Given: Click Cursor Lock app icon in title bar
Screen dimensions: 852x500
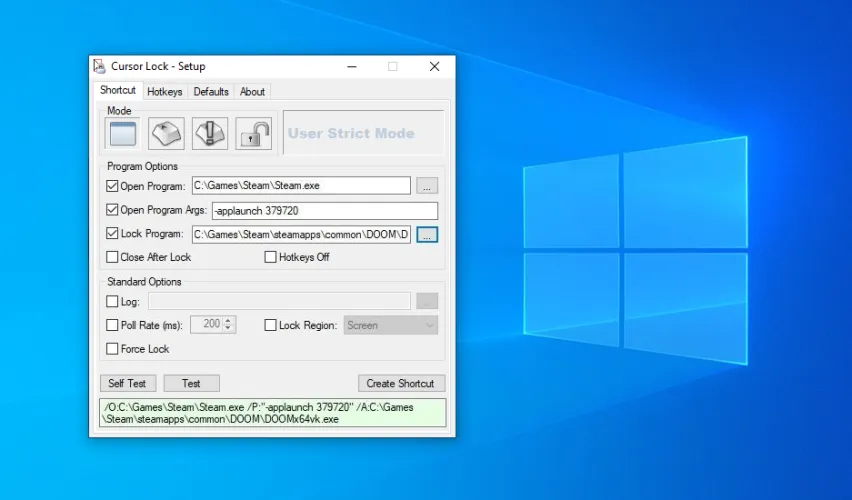Looking at the screenshot, I should tap(99, 67).
